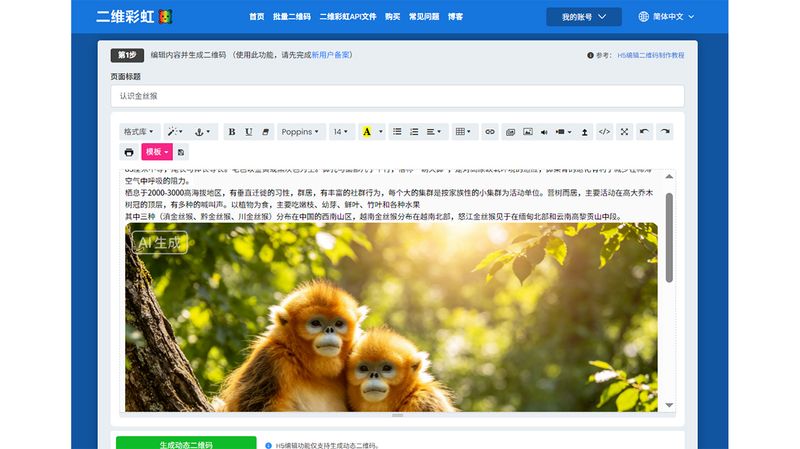
Task: Insert an image using the picture icon
Action: pos(528,132)
